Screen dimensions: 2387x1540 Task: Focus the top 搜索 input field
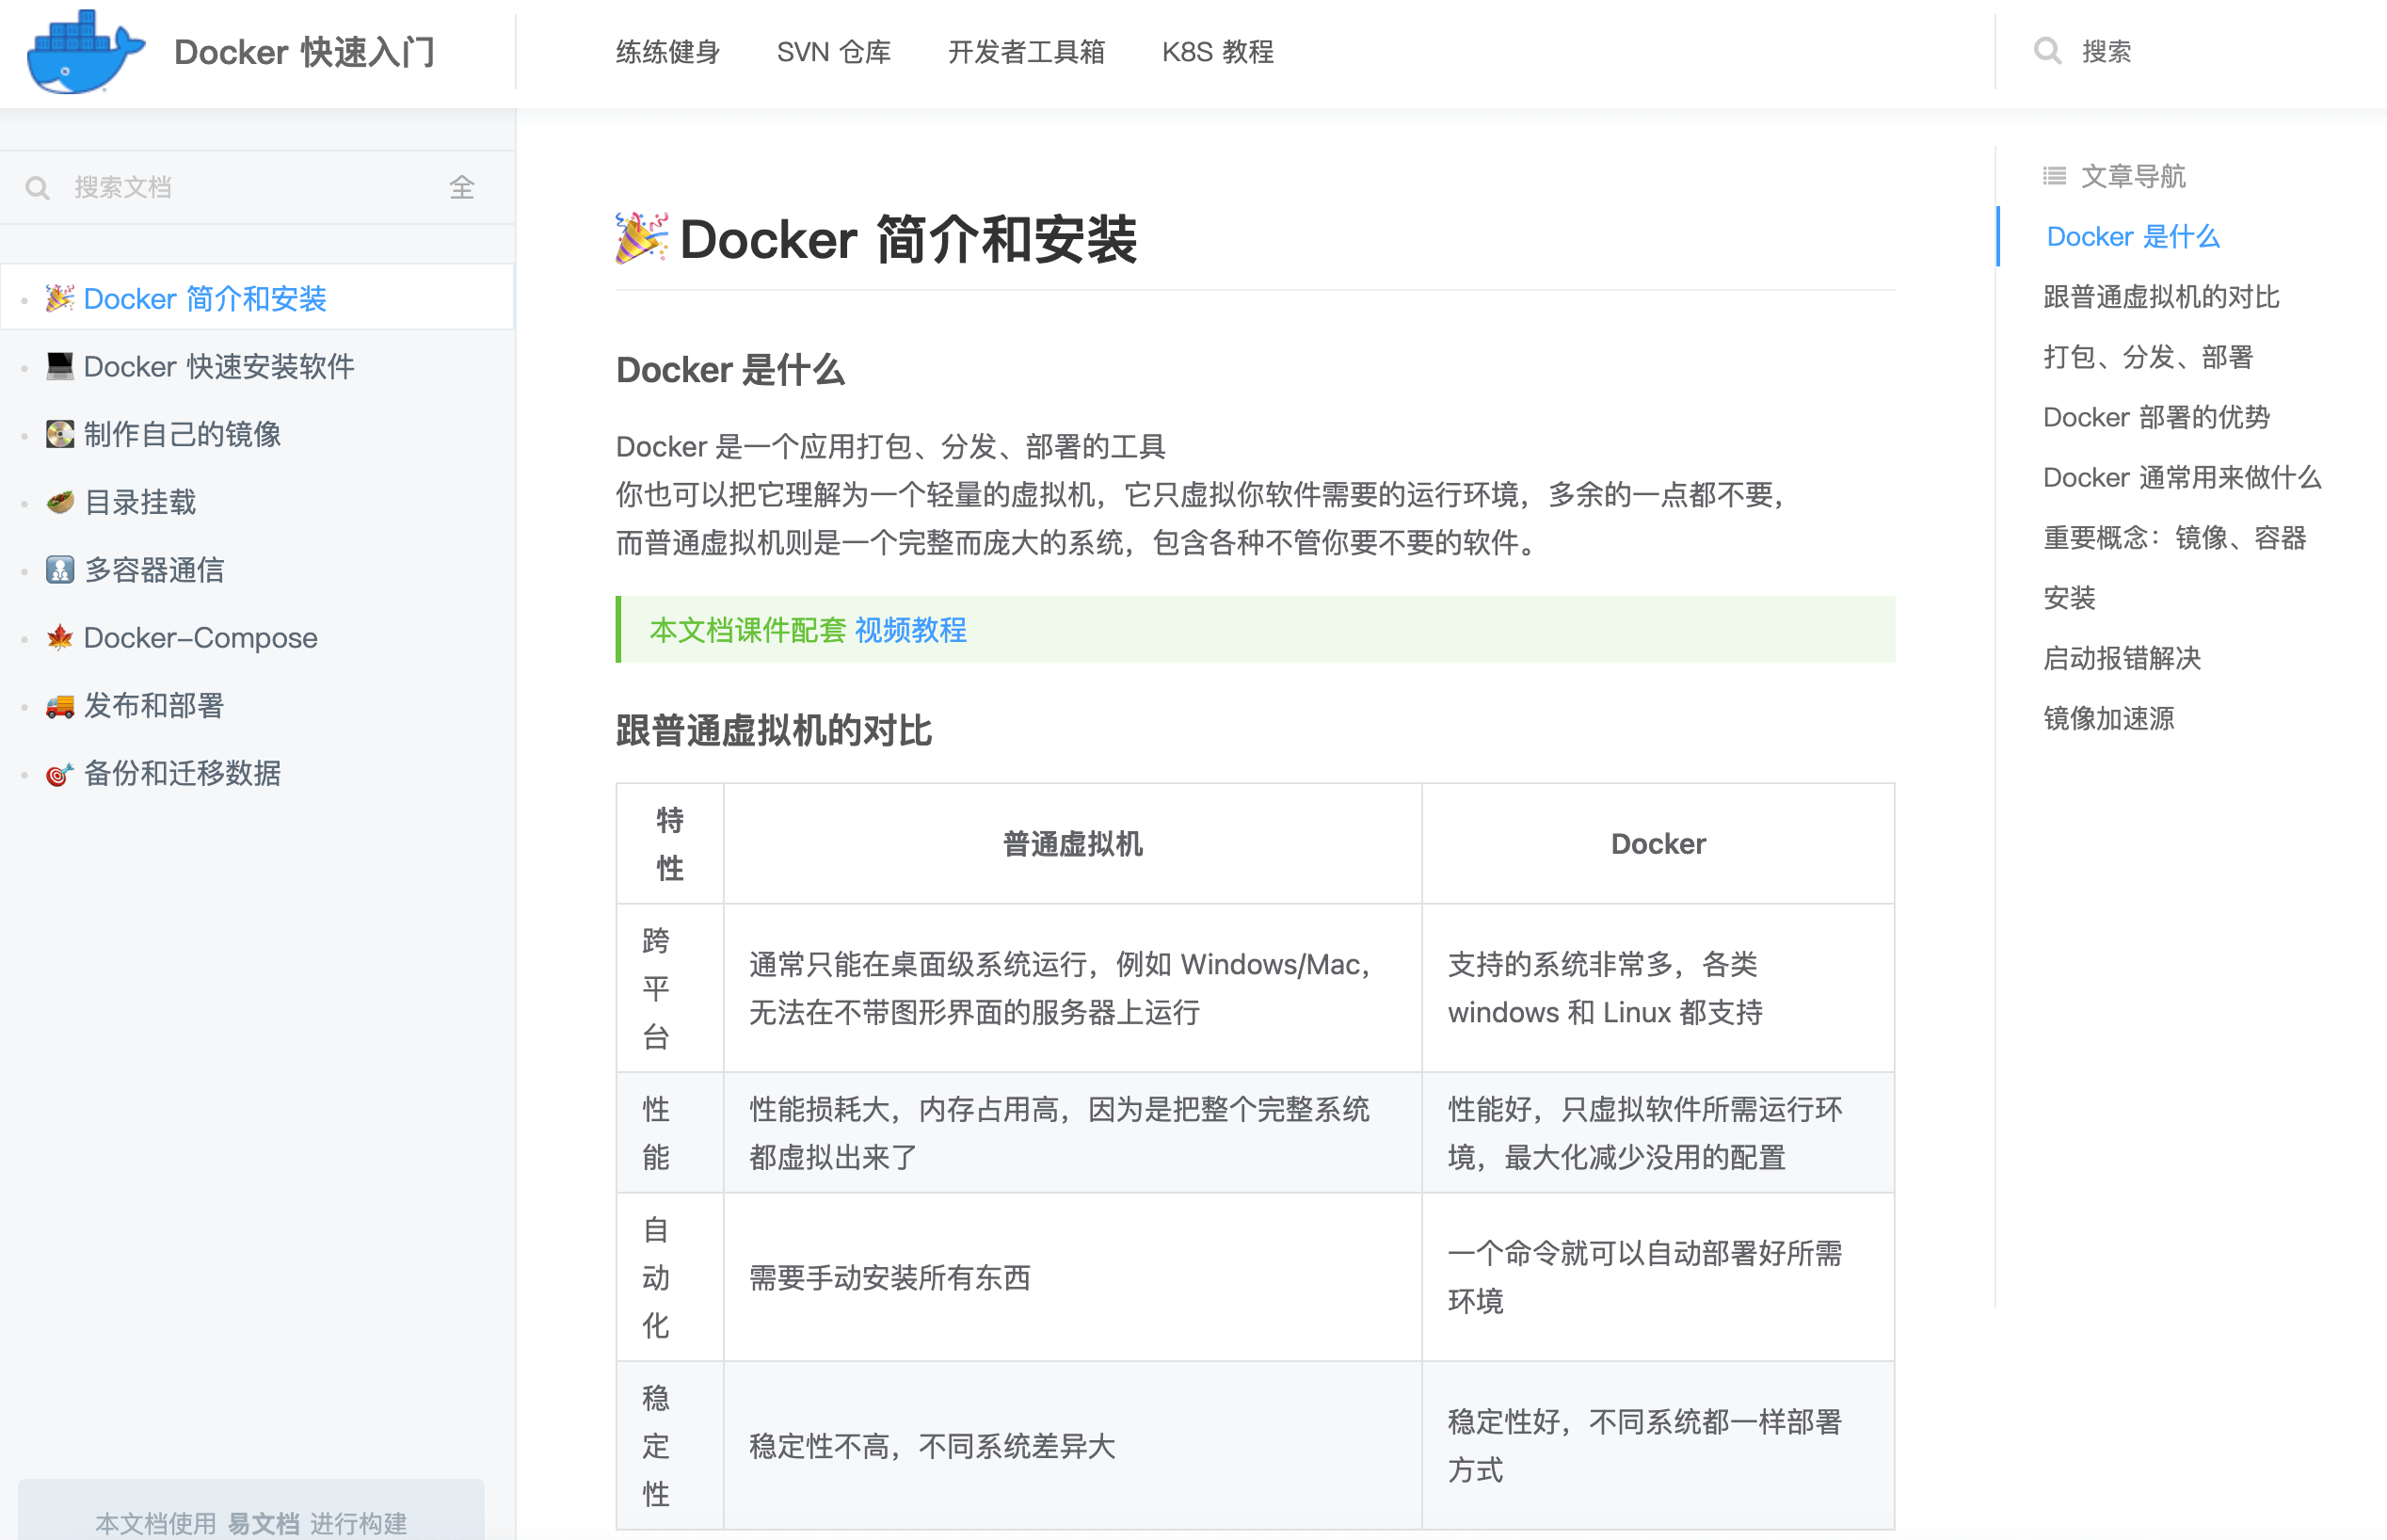point(2220,51)
